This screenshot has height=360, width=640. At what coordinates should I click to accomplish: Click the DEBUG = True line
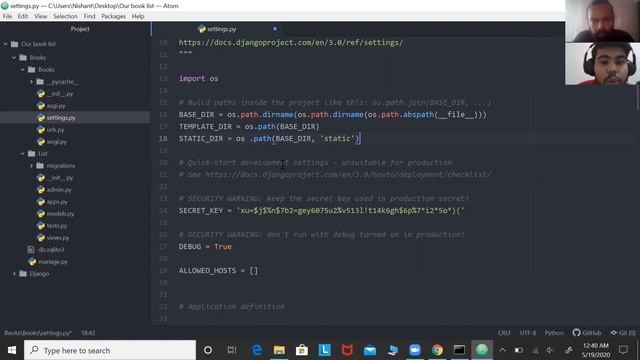click(205, 247)
